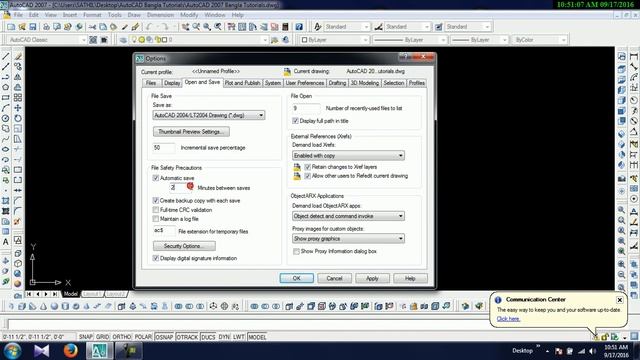Click the Match Properties brush icon

click(x=125, y=27)
